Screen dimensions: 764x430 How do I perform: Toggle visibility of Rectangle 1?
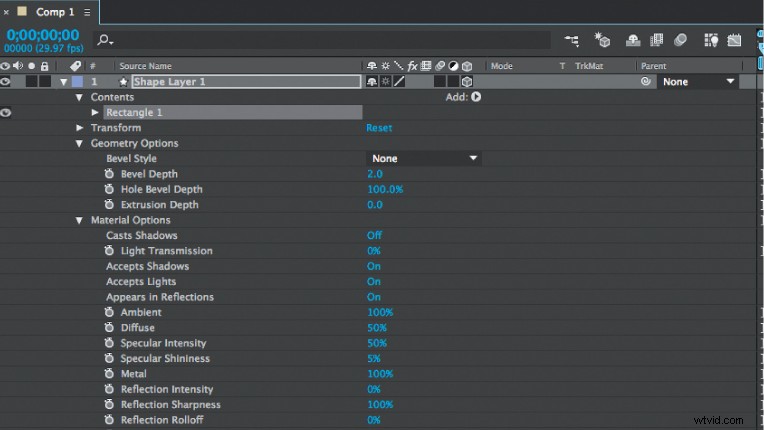click(x=6, y=113)
